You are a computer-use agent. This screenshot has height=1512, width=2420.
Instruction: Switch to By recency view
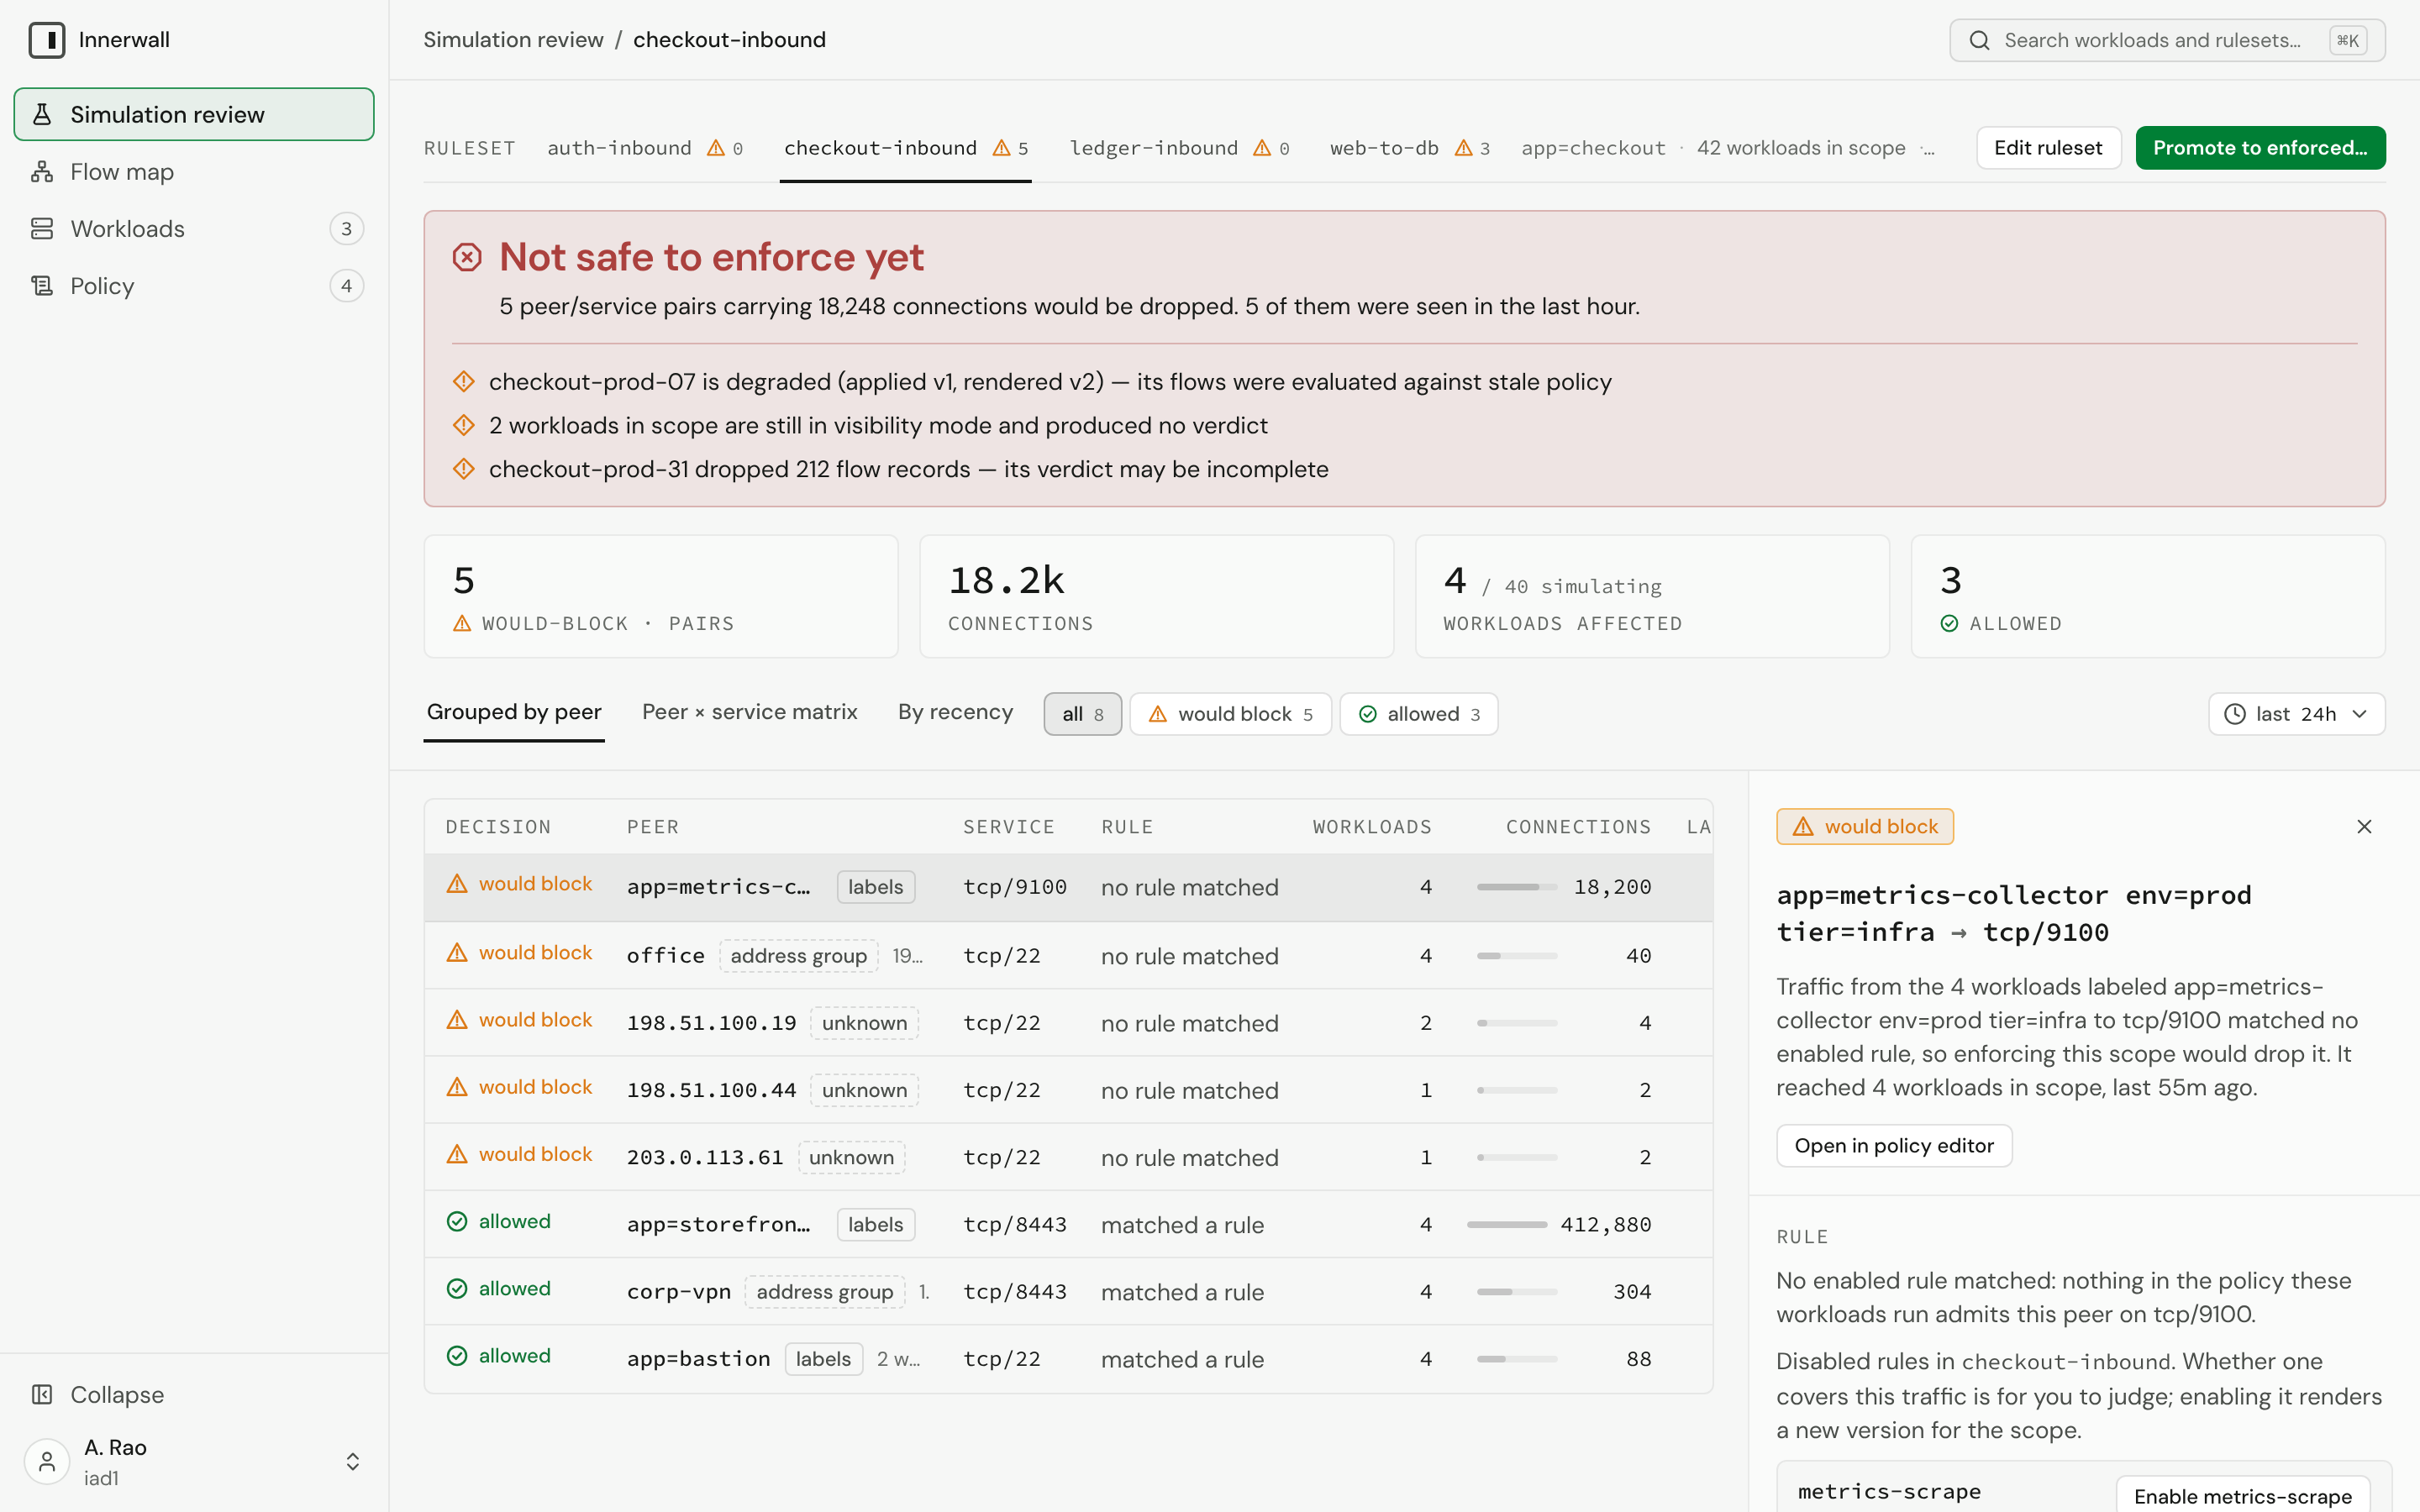pyautogui.click(x=955, y=712)
